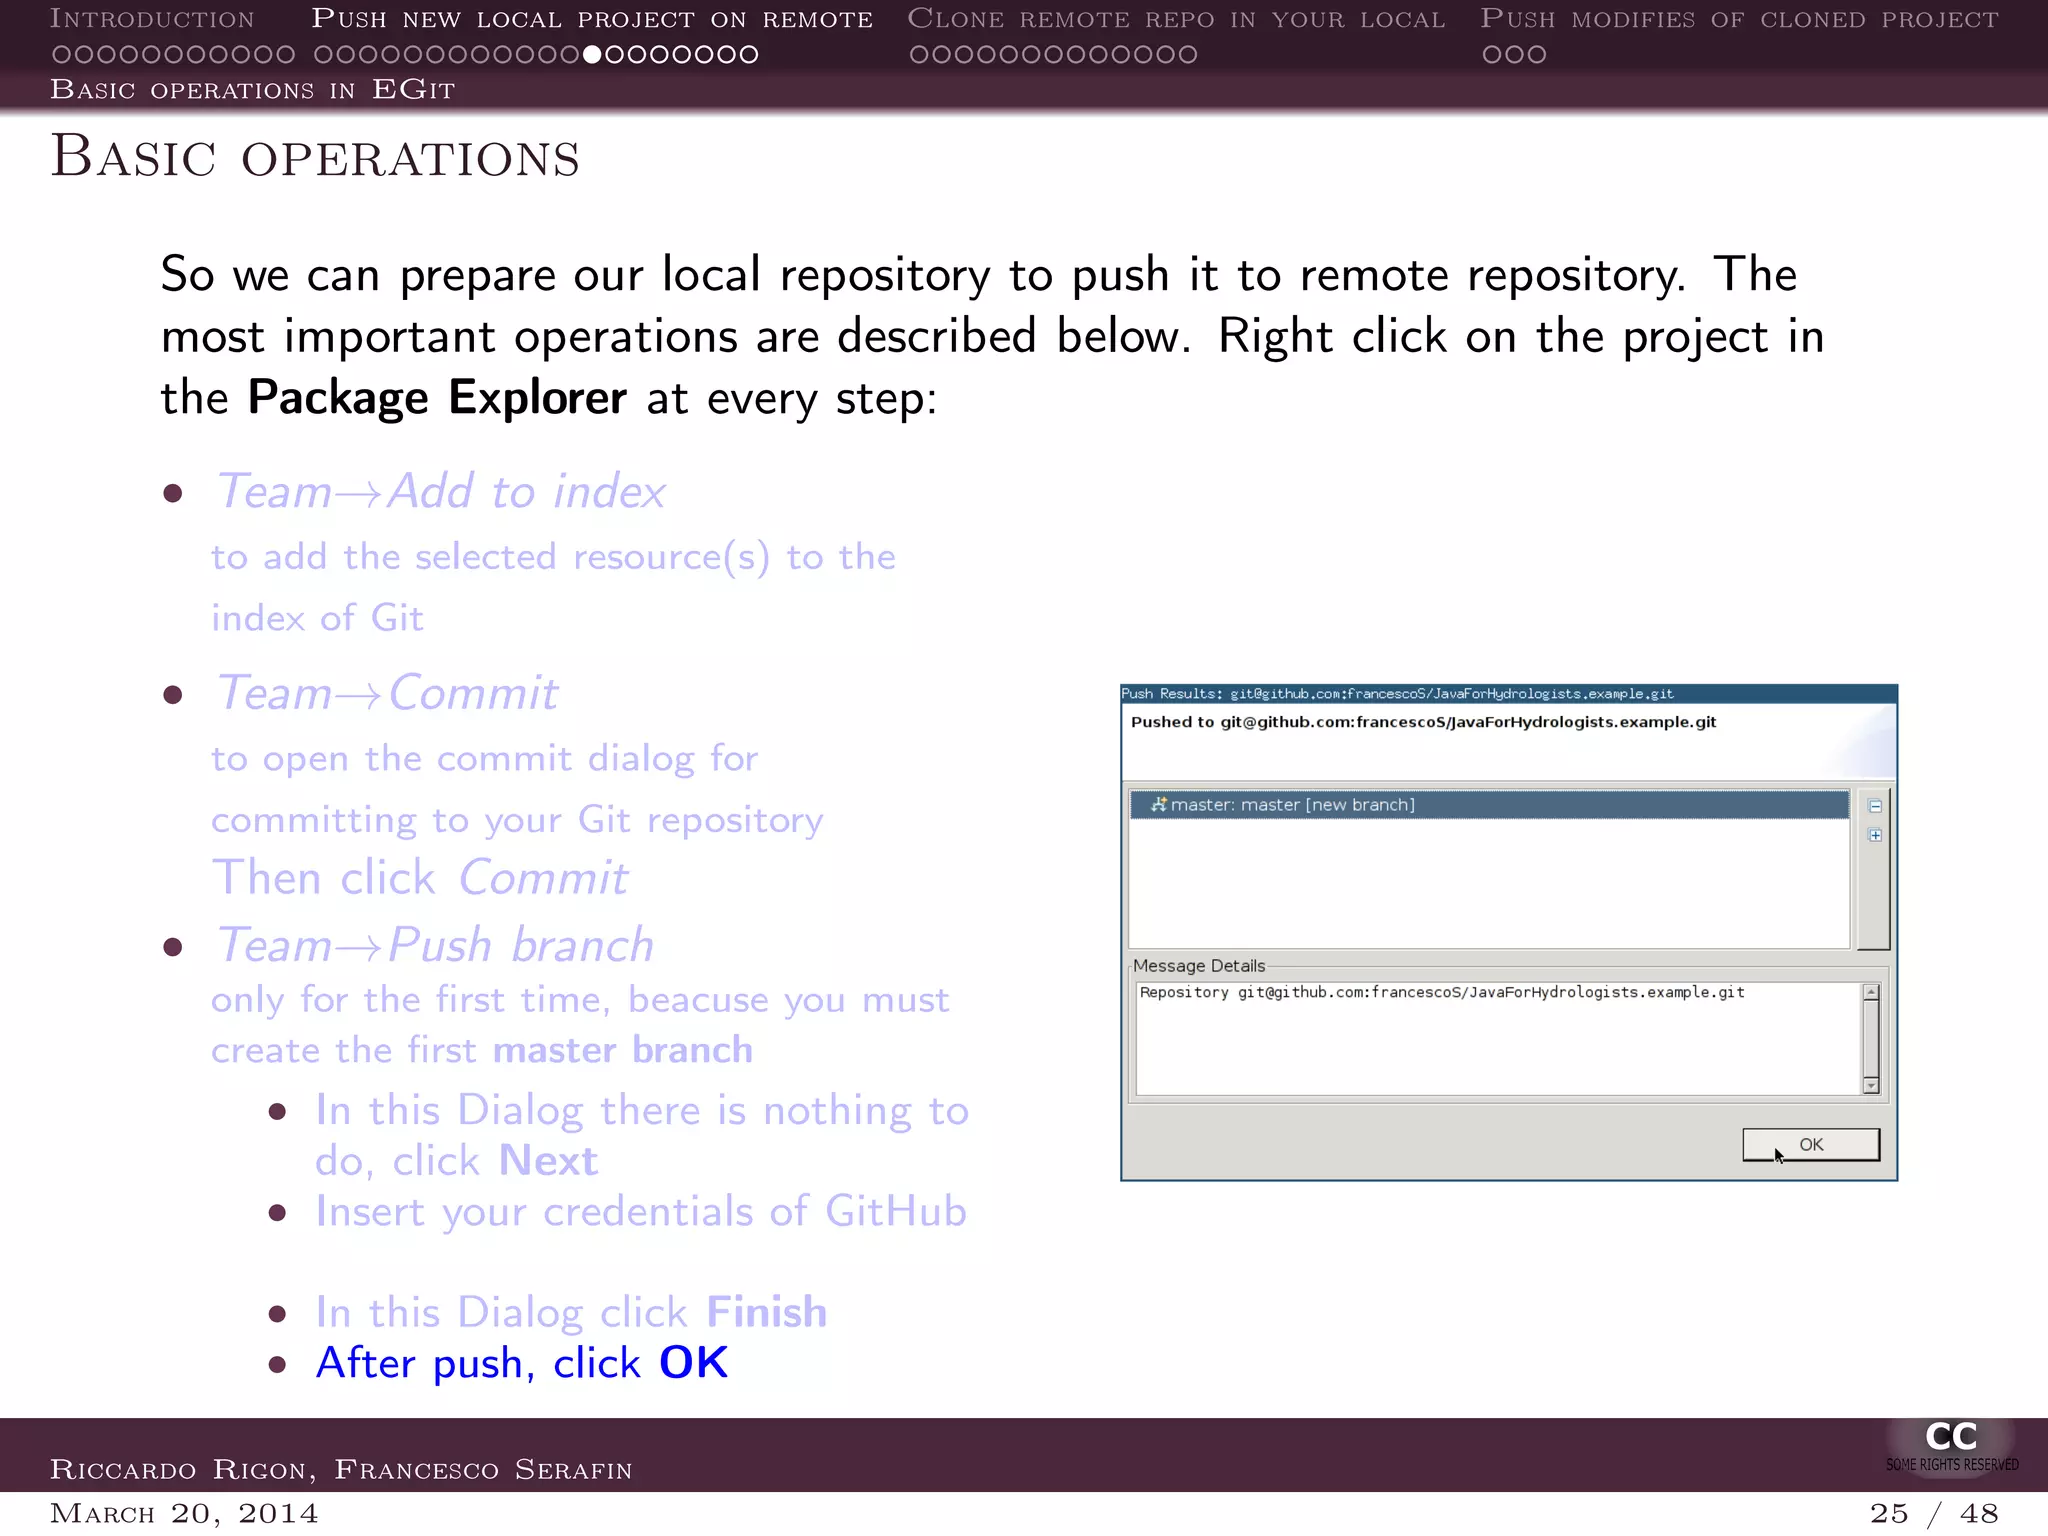
Task: Open the Clone remote repo in your local section
Action: [x=1176, y=19]
